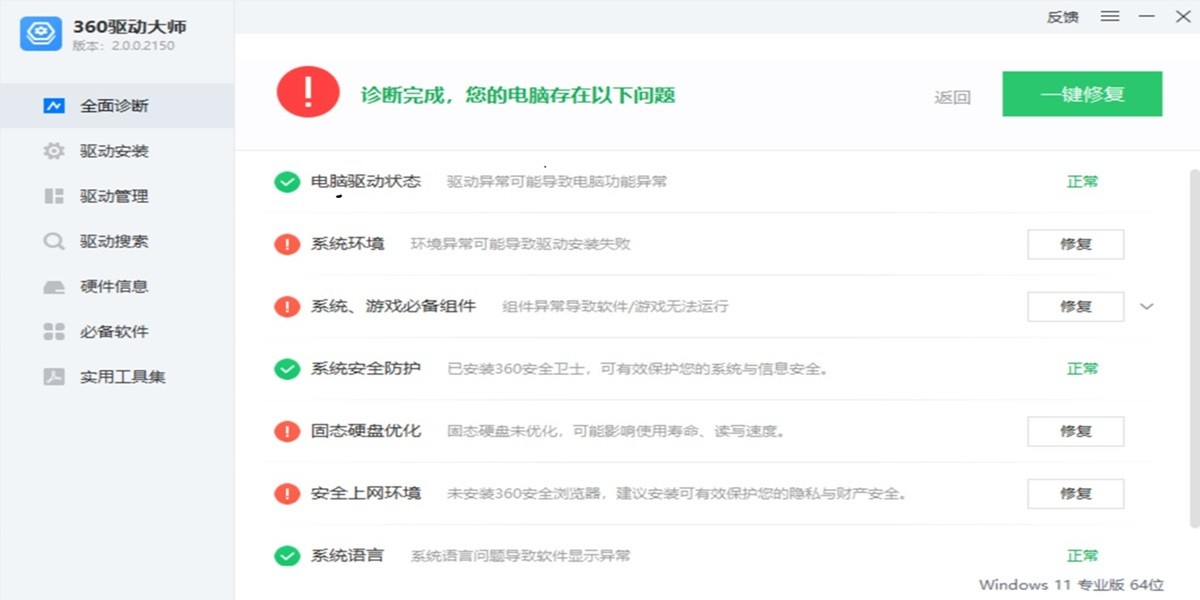This screenshot has height=600, width=1200.
Task: Open the 反馈 feedback link
Action: 1062,16
